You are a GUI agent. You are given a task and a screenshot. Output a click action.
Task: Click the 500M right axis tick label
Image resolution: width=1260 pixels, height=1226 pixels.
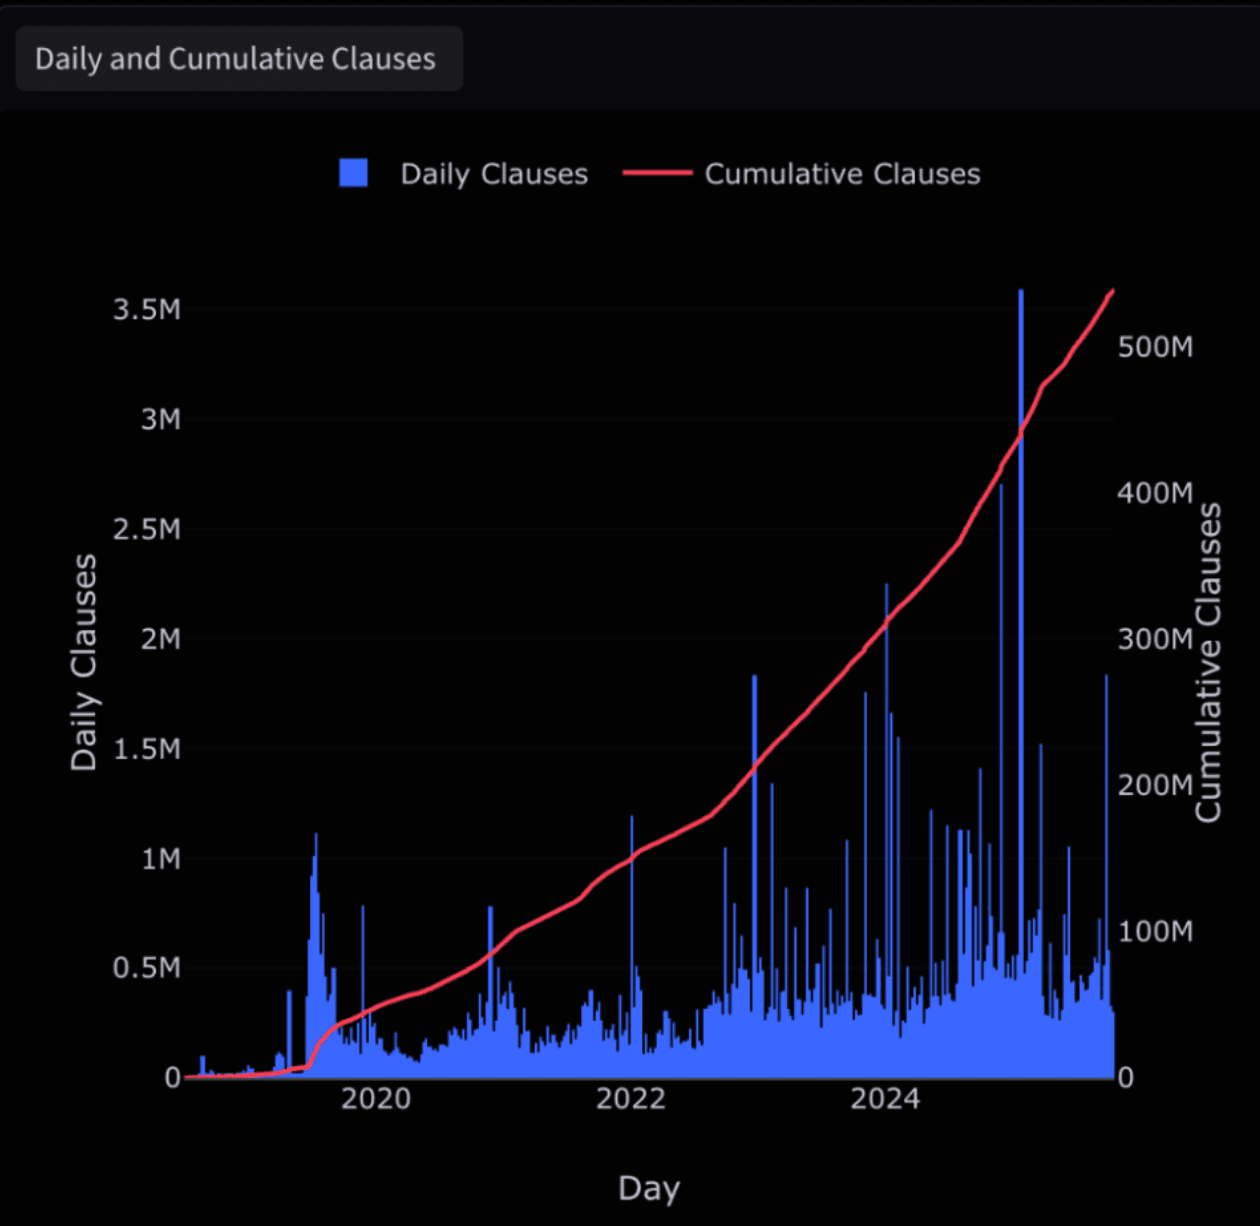click(1155, 347)
